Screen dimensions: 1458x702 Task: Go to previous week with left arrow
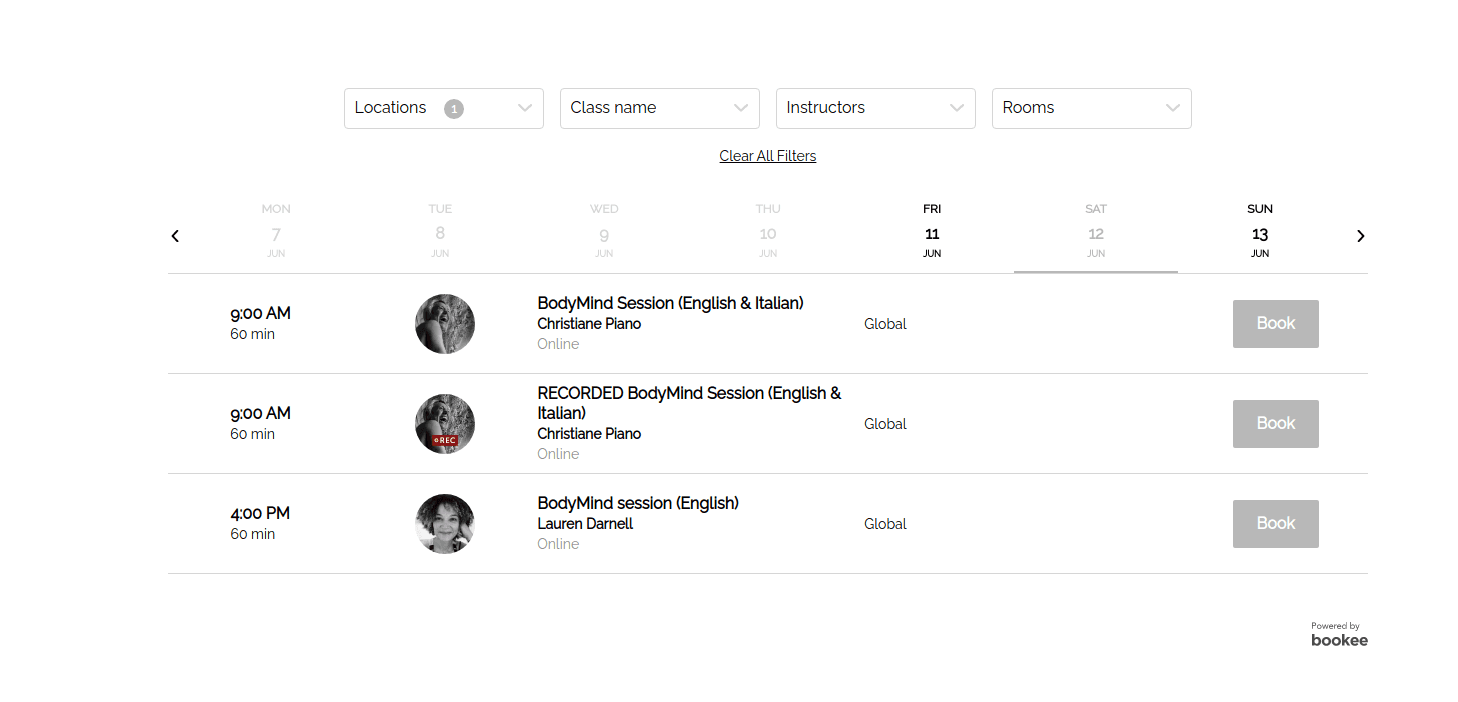[175, 236]
